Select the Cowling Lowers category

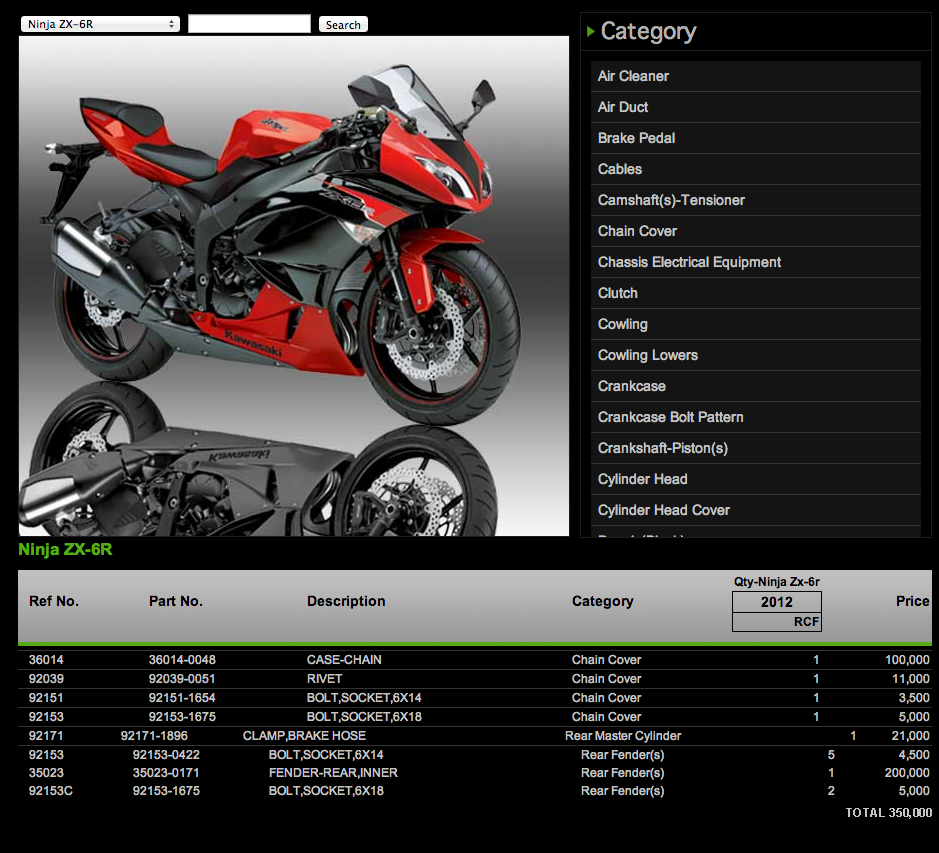[x=755, y=355]
